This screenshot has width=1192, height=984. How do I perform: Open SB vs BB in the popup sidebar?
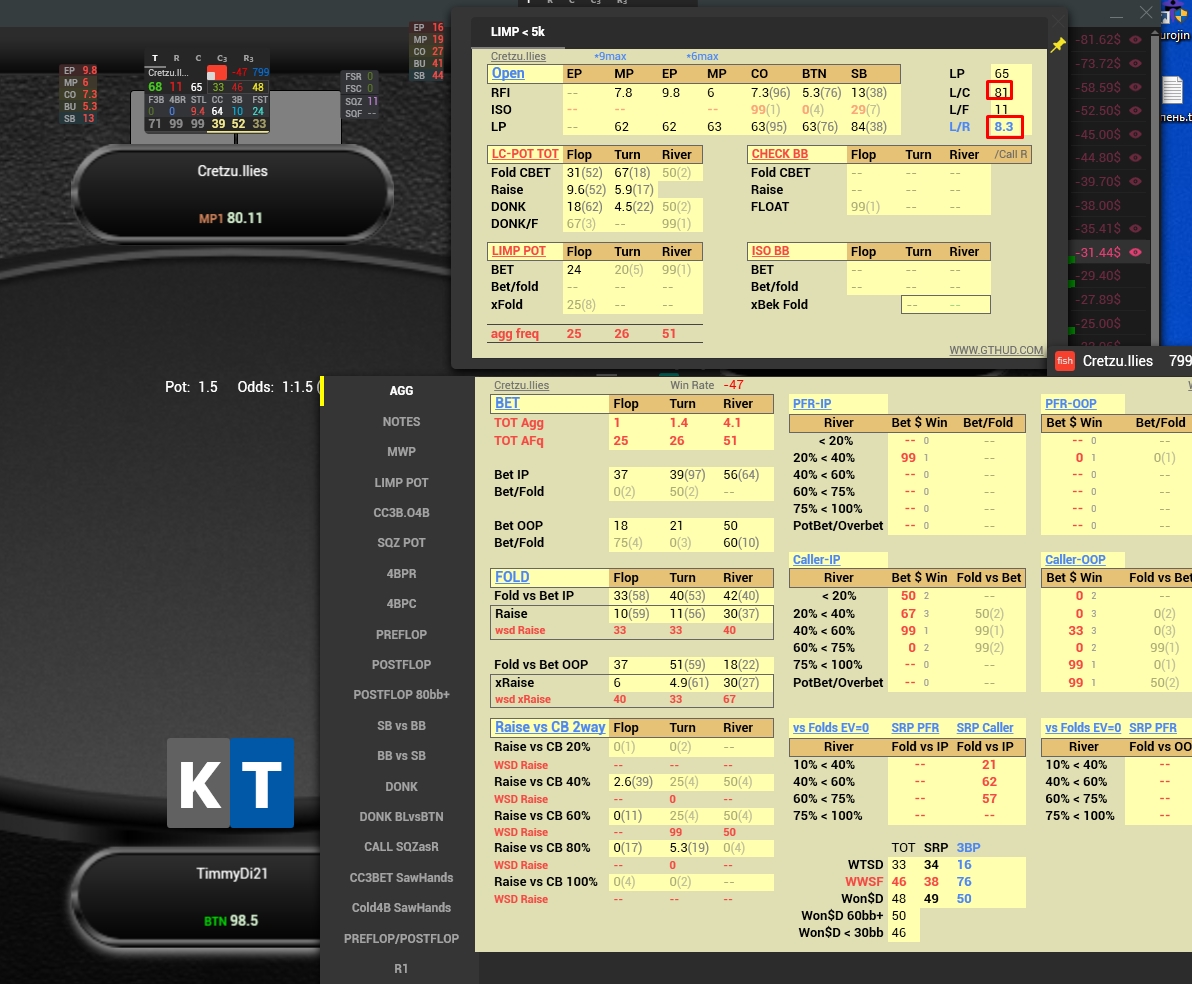(x=401, y=725)
